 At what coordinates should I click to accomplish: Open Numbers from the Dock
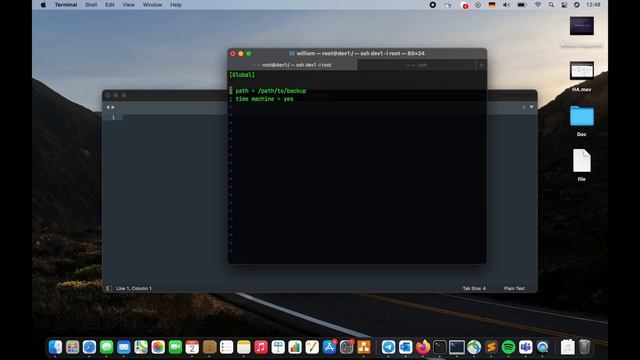coord(295,347)
